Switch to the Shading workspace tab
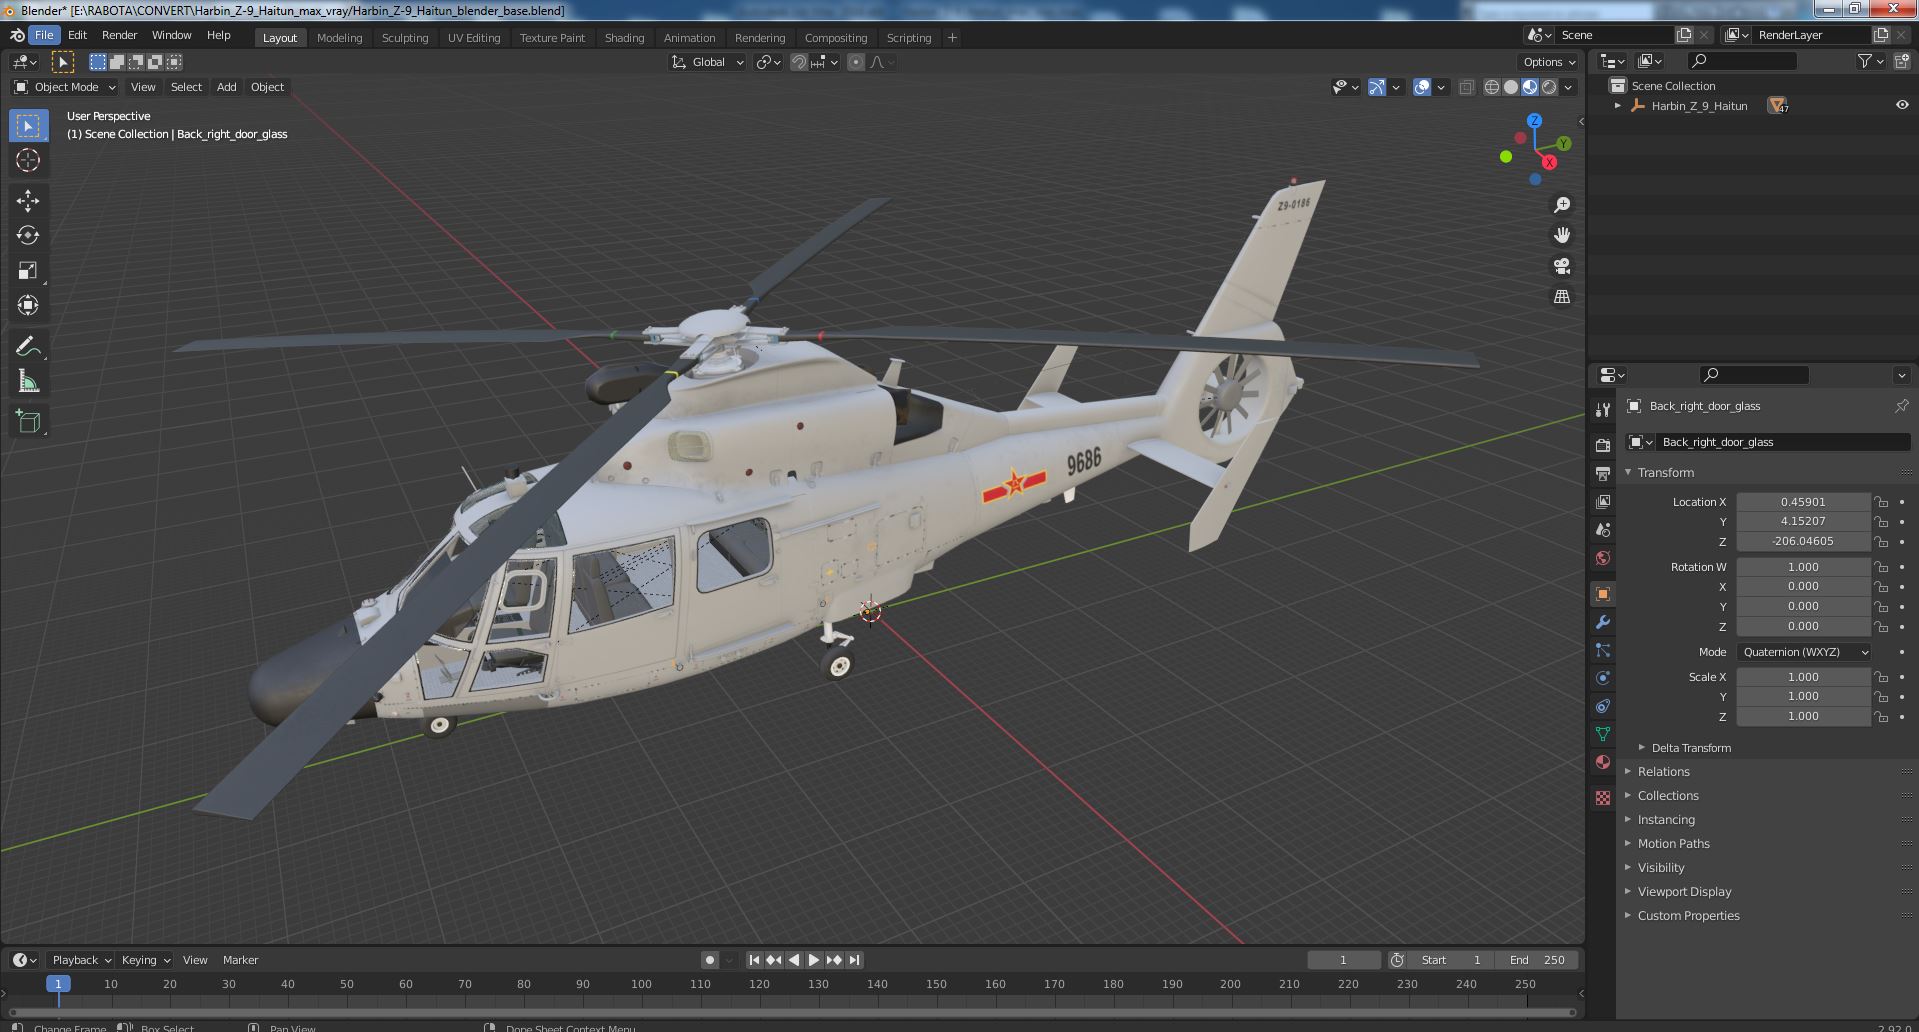 624,38
